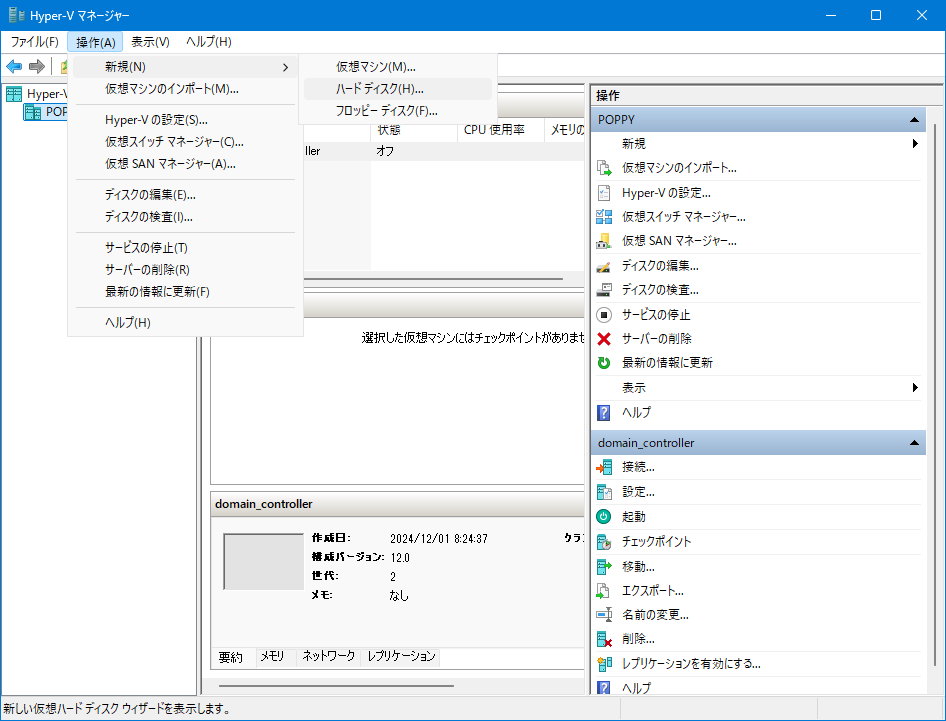Screen dimensions: 946x721
Task: Select 最新の情報に更新(F) menu entry
Action: click(185, 292)
